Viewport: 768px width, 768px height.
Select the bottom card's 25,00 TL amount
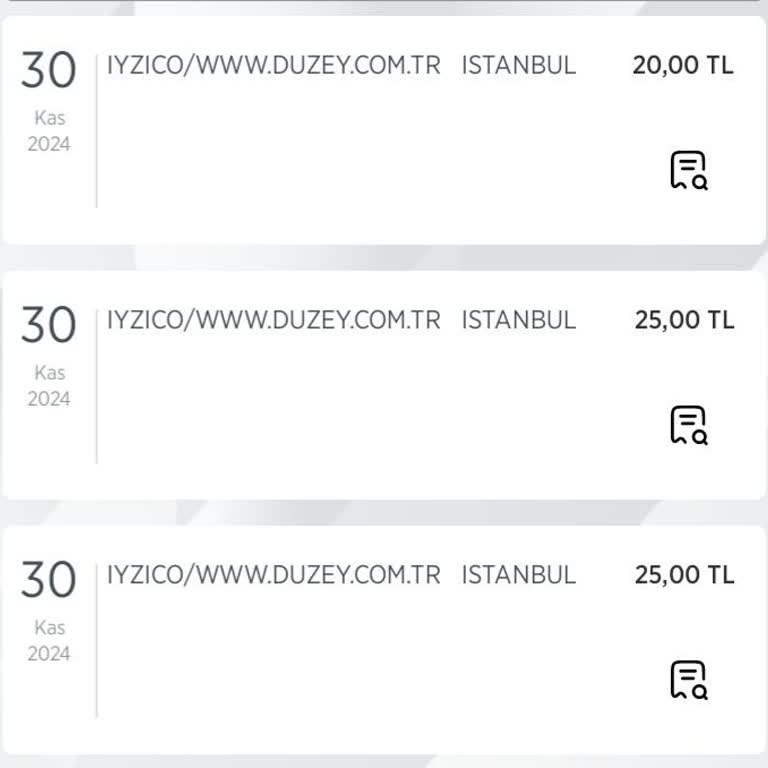(684, 576)
